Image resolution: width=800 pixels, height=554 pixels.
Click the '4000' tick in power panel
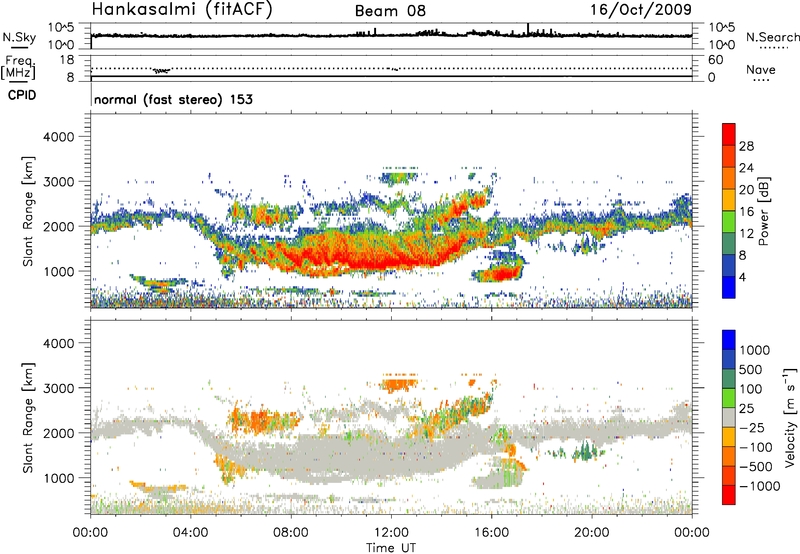point(58,137)
